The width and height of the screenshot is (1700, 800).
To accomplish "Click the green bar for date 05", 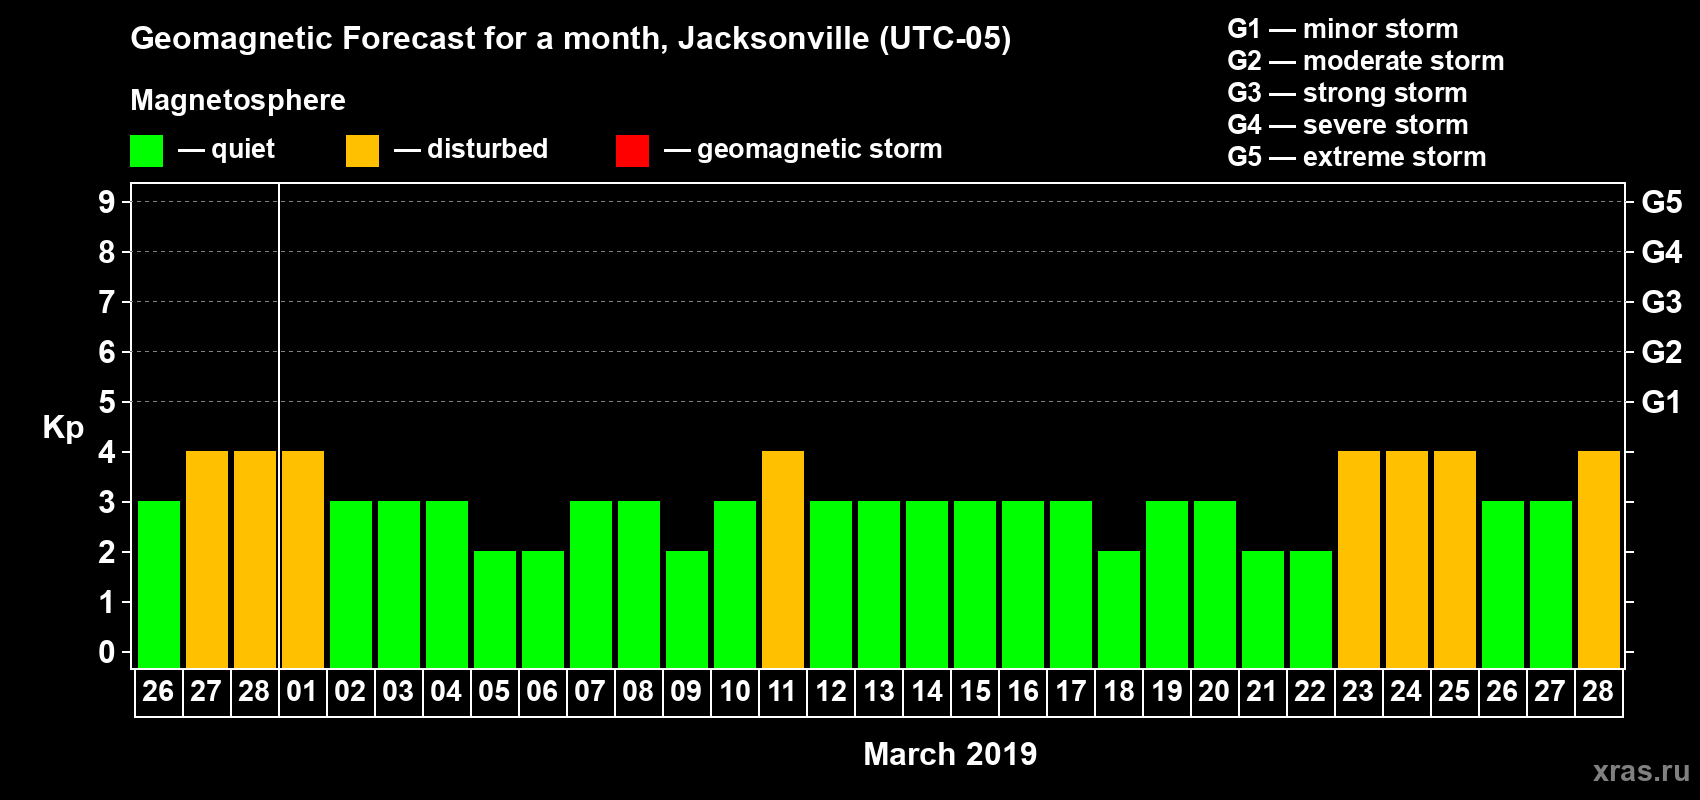I will click(x=495, y=609).
